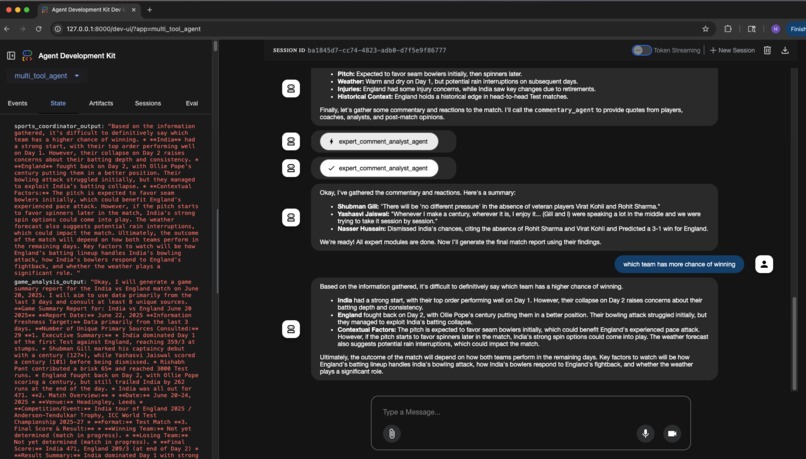Screen dimensions: 806x459
Task: Click the 'which team has more chance' message
Action: (679, 264)
